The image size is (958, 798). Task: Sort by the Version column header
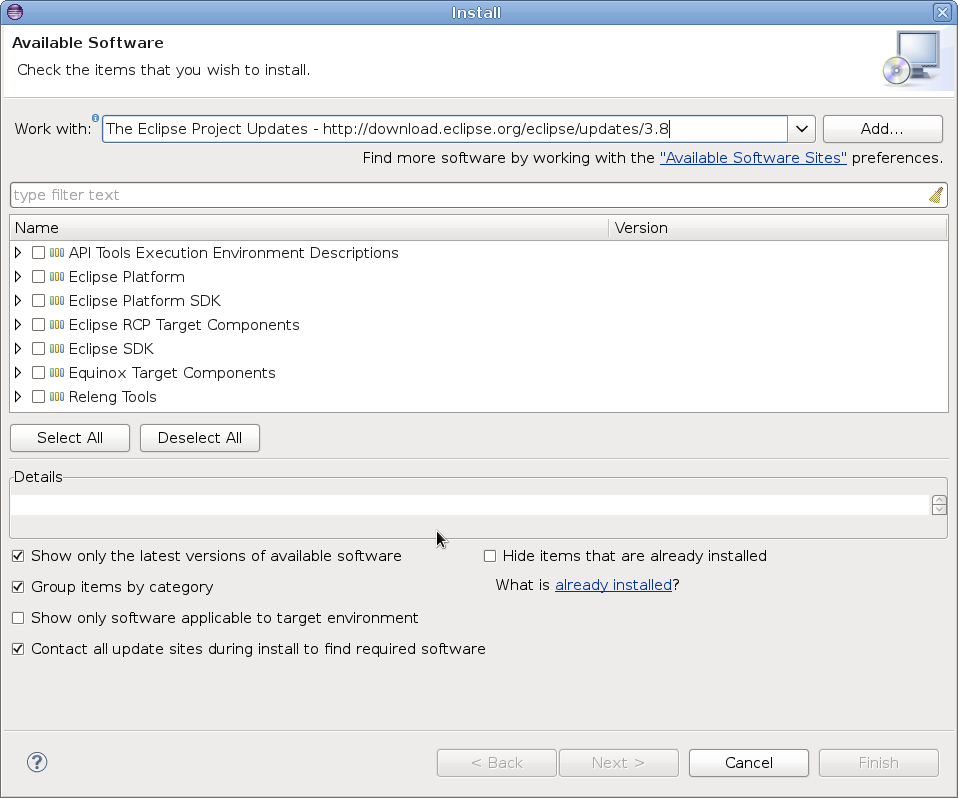778,228
